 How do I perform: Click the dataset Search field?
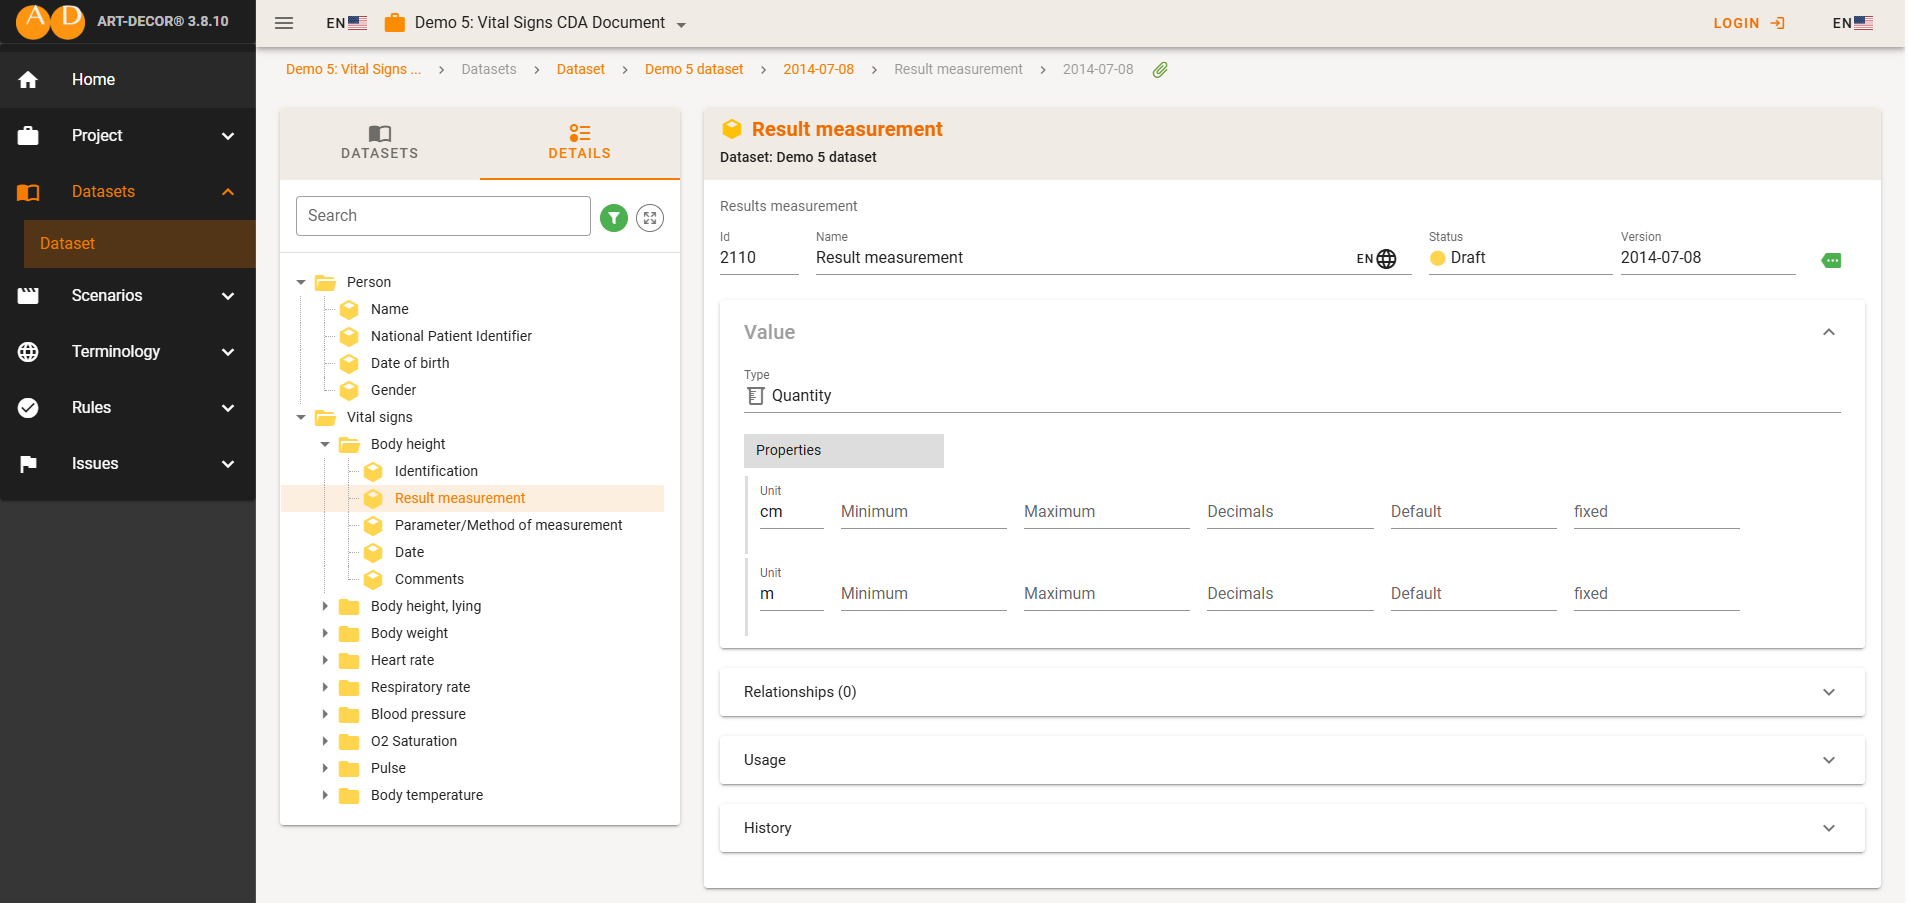pos(443,216)
